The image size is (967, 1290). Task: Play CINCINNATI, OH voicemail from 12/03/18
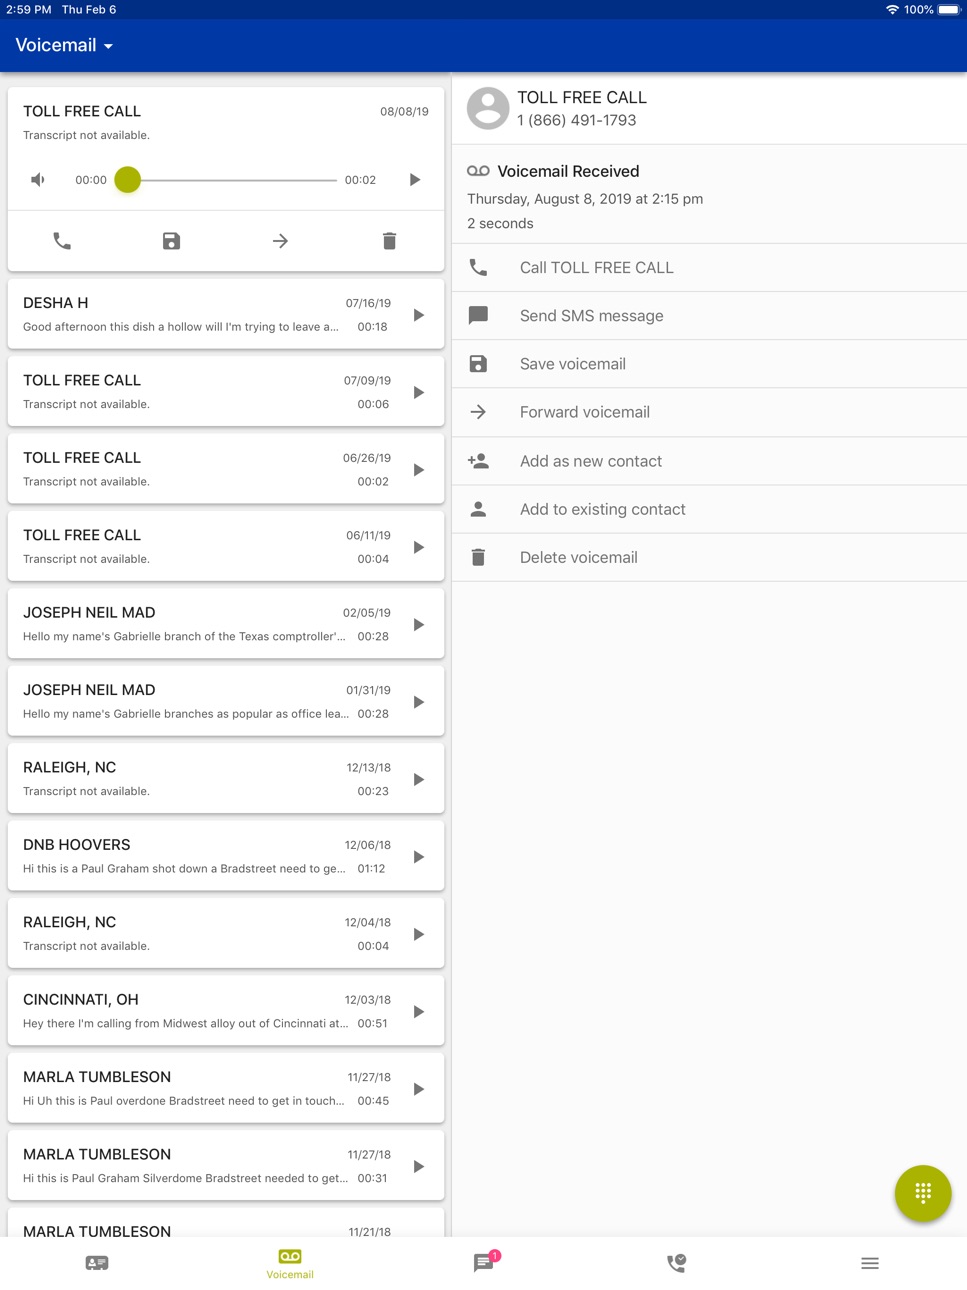pos(419,1012)
